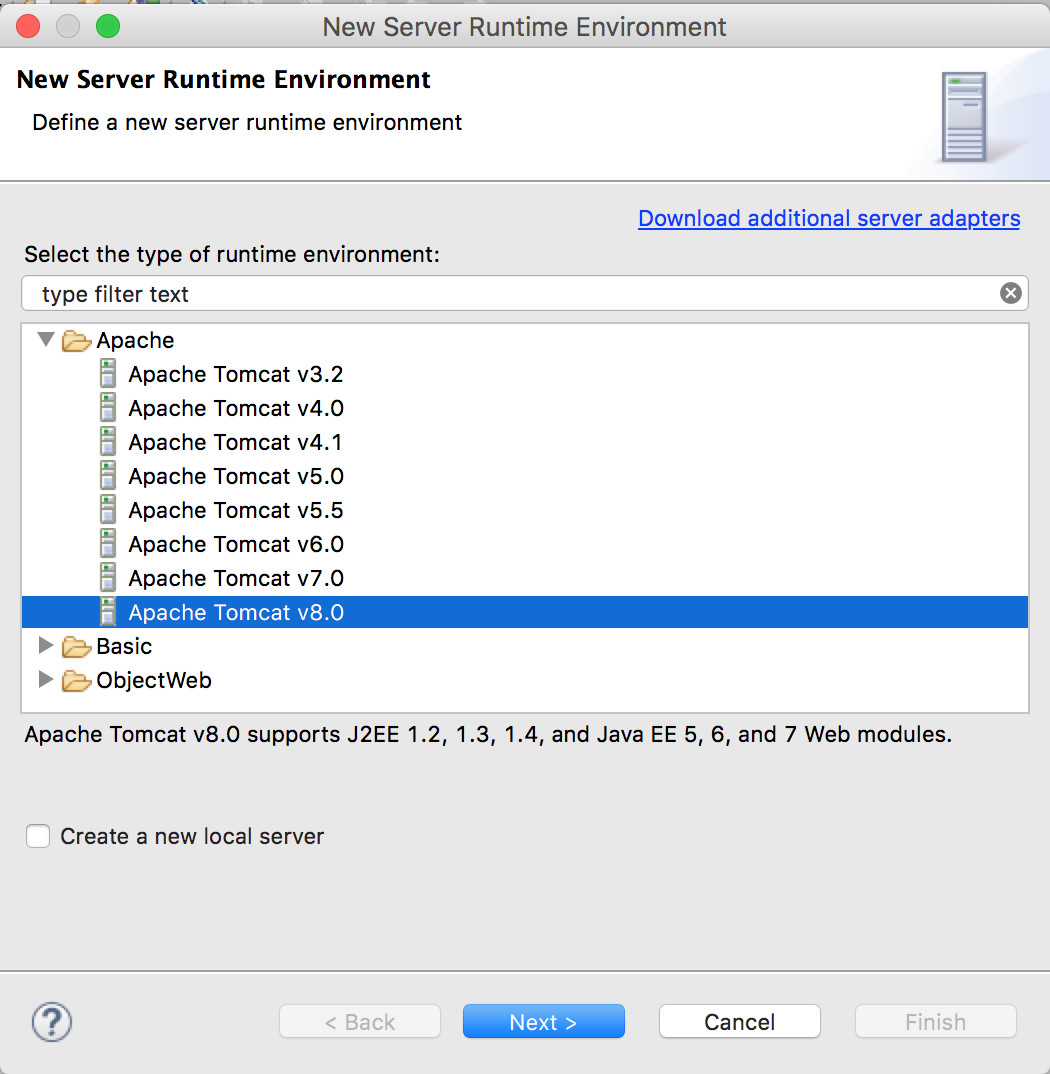The width and height of the screenshot is (1050, 1074).
Task: Click the server icon next to Apache Tomcat v4.1
Action: point(108,442)
